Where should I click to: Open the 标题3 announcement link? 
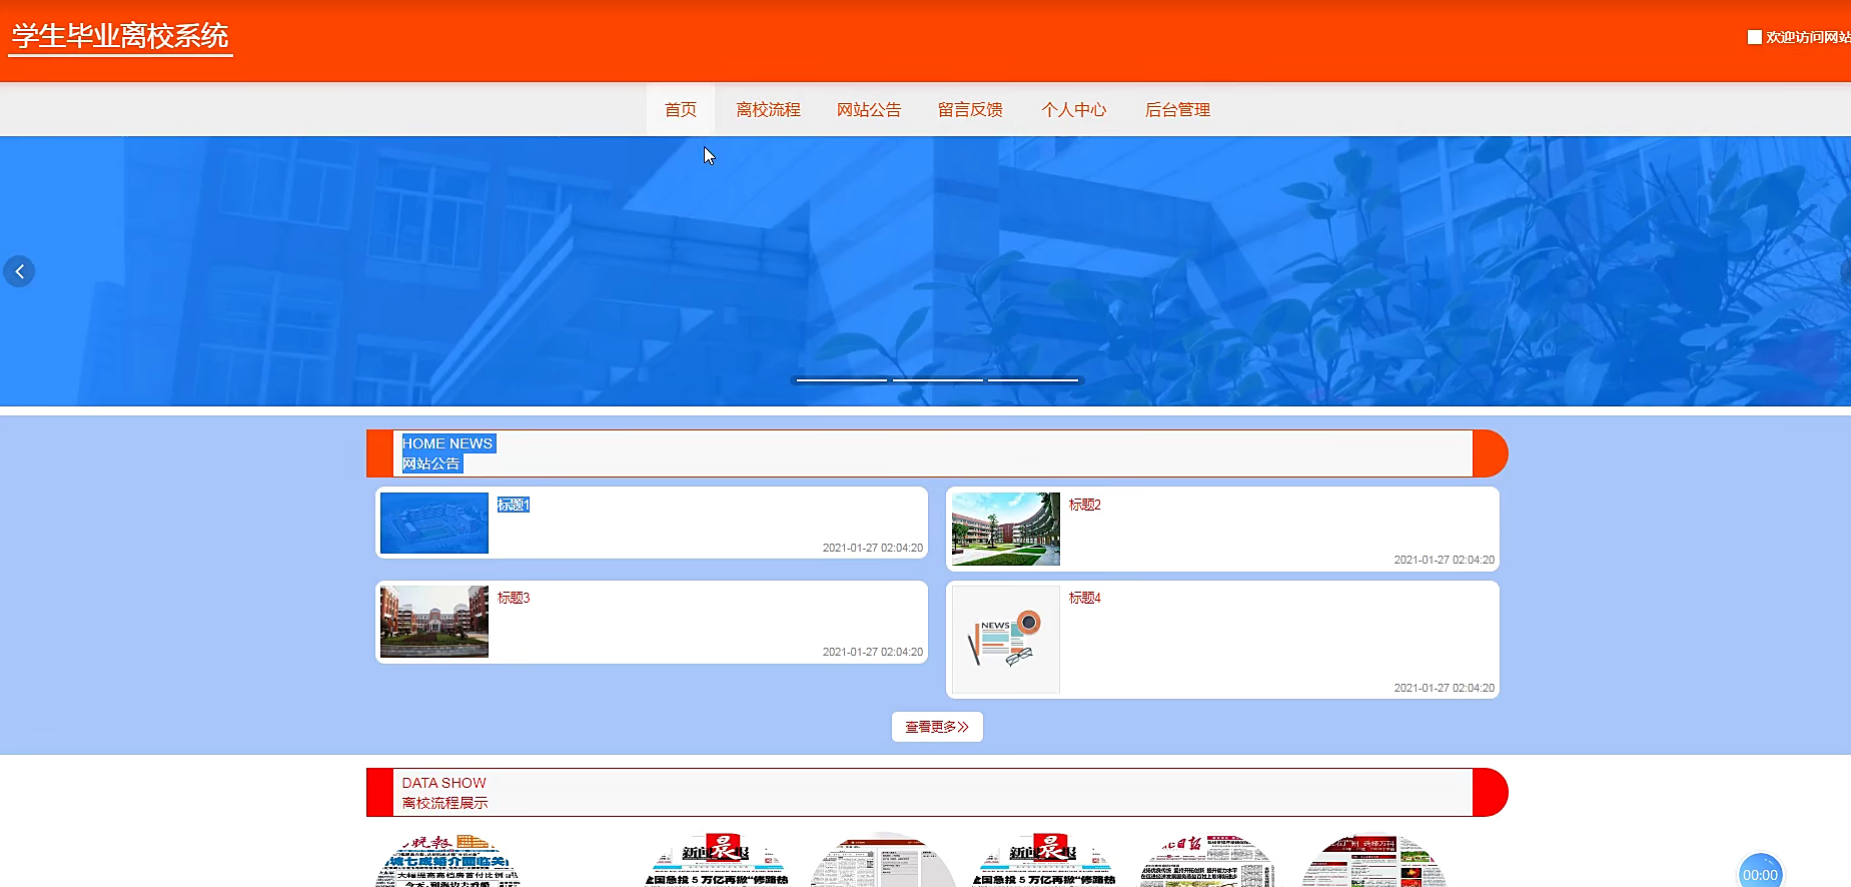513,598
